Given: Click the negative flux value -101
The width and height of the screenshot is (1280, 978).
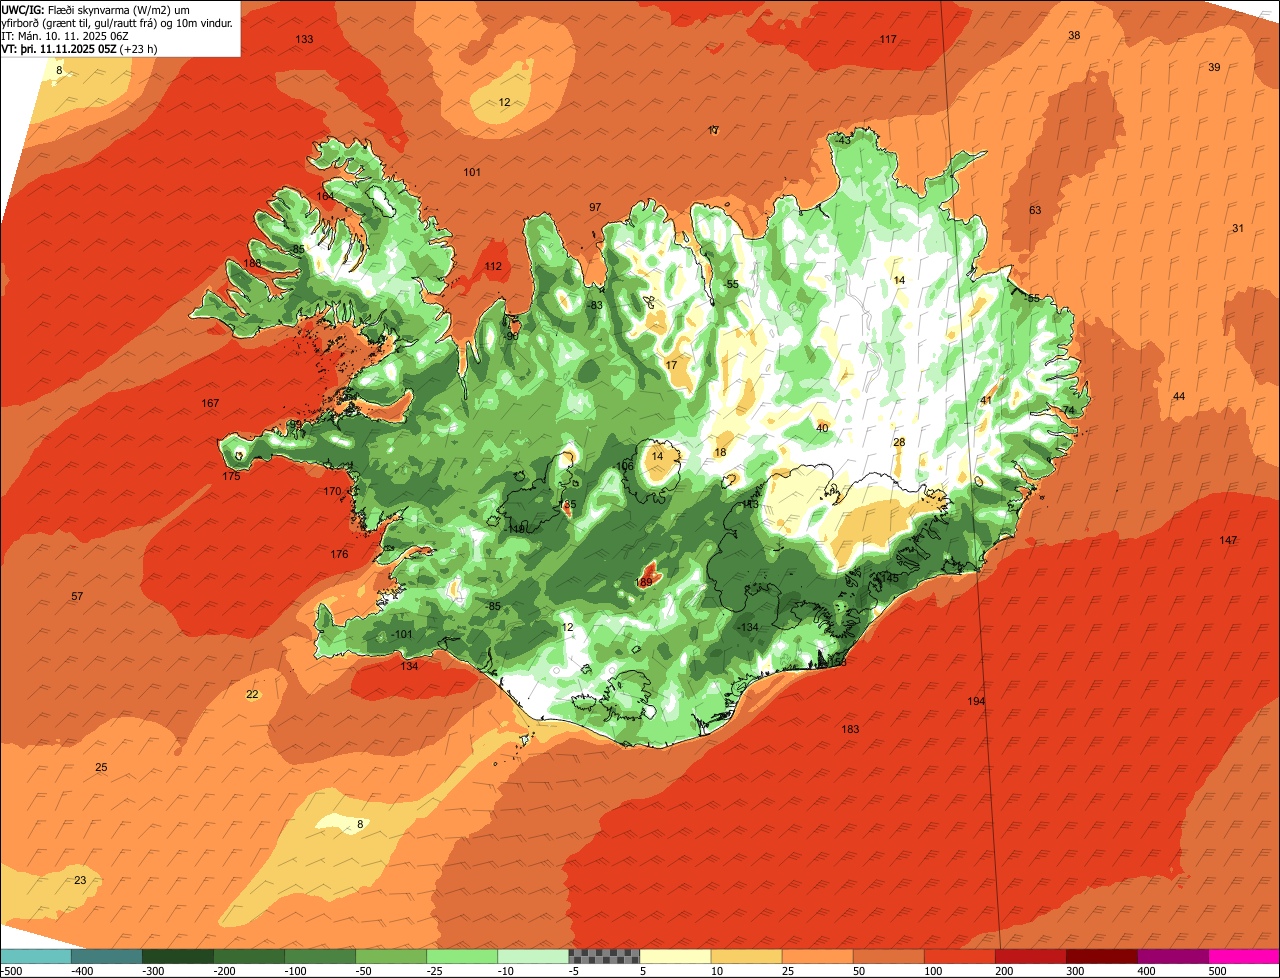Looking at the screenshot, I should 402,634.
